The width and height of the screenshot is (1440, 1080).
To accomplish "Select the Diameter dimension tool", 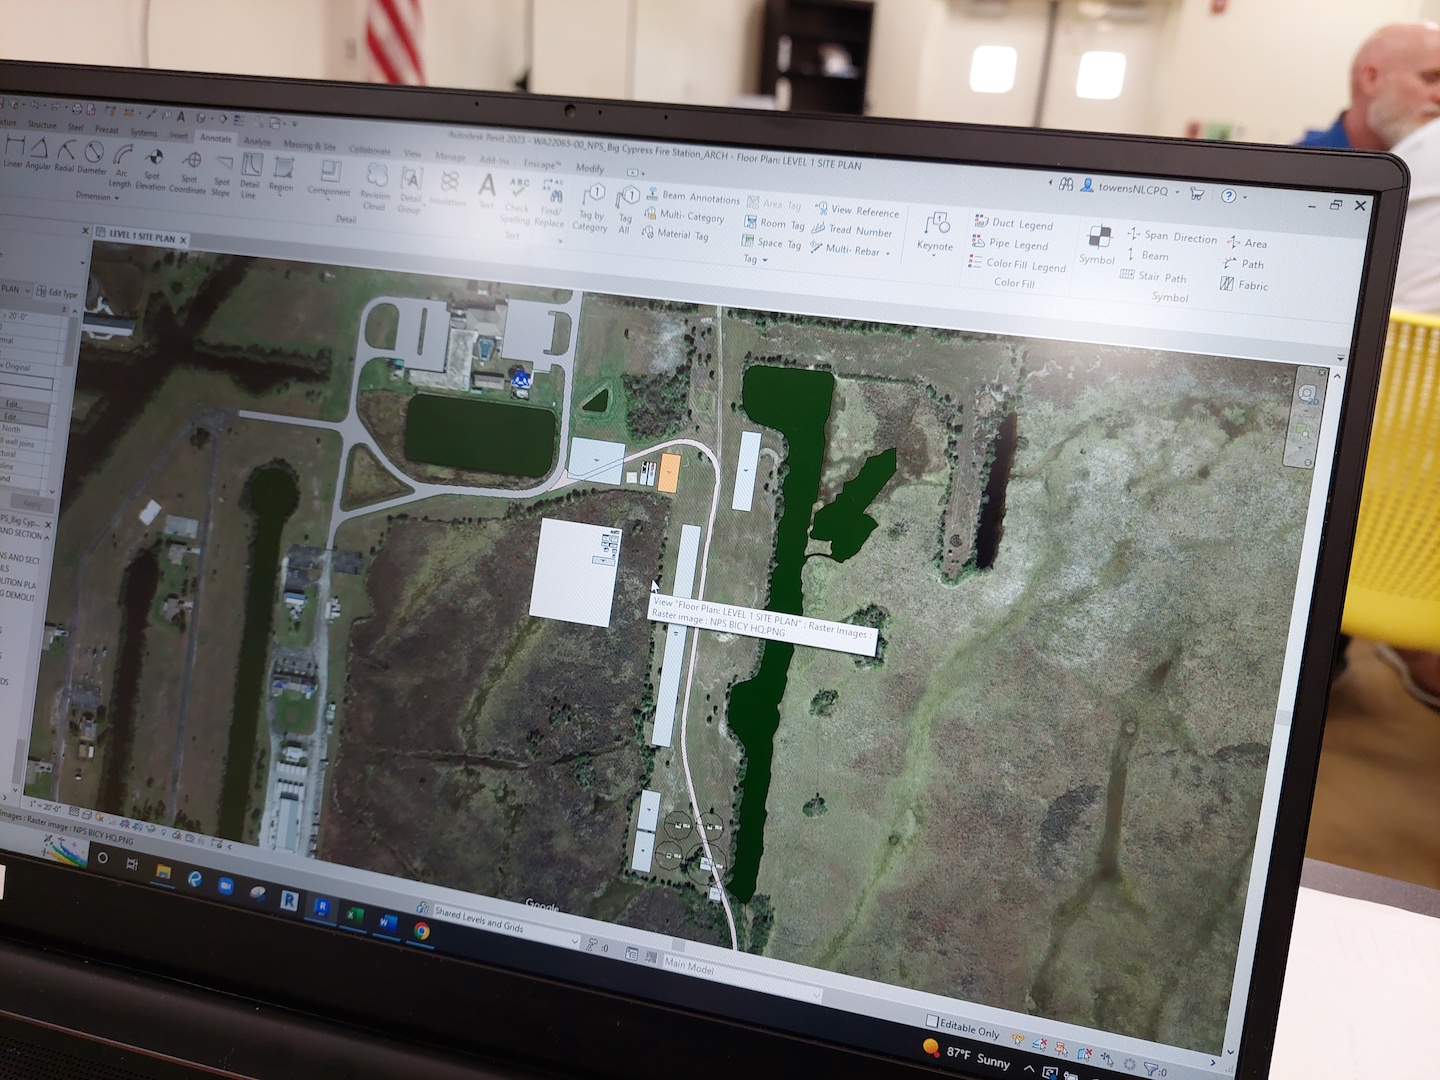I will pos(92,159).
